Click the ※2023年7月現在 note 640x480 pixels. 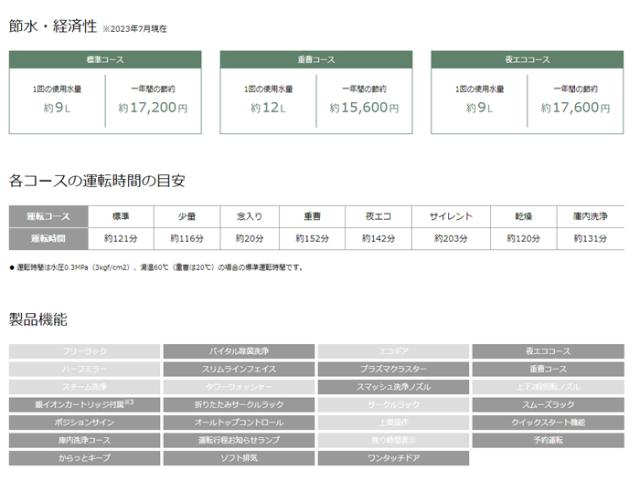click(134, 29)
